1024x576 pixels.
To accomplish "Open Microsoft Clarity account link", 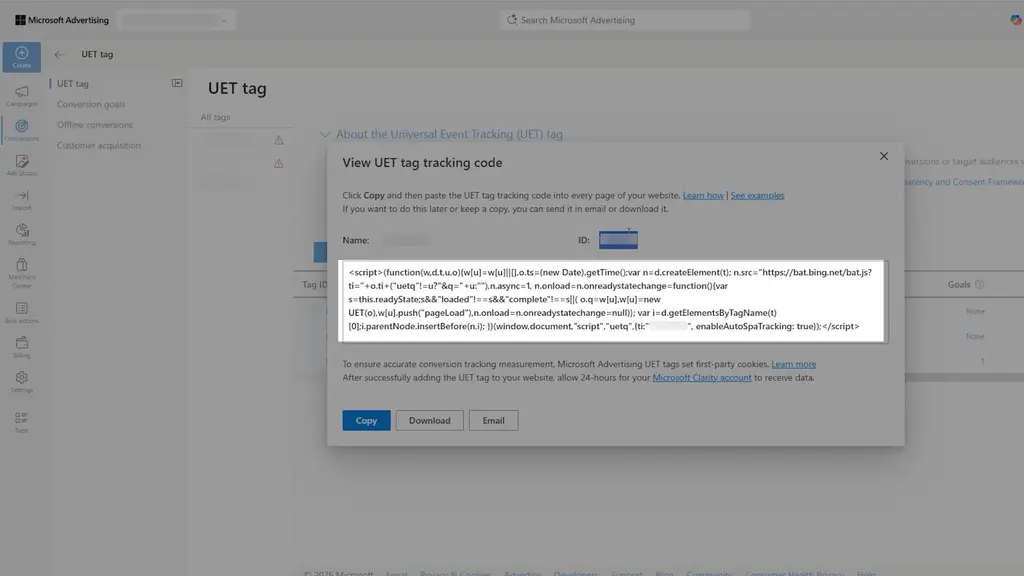I will [702, 377].
